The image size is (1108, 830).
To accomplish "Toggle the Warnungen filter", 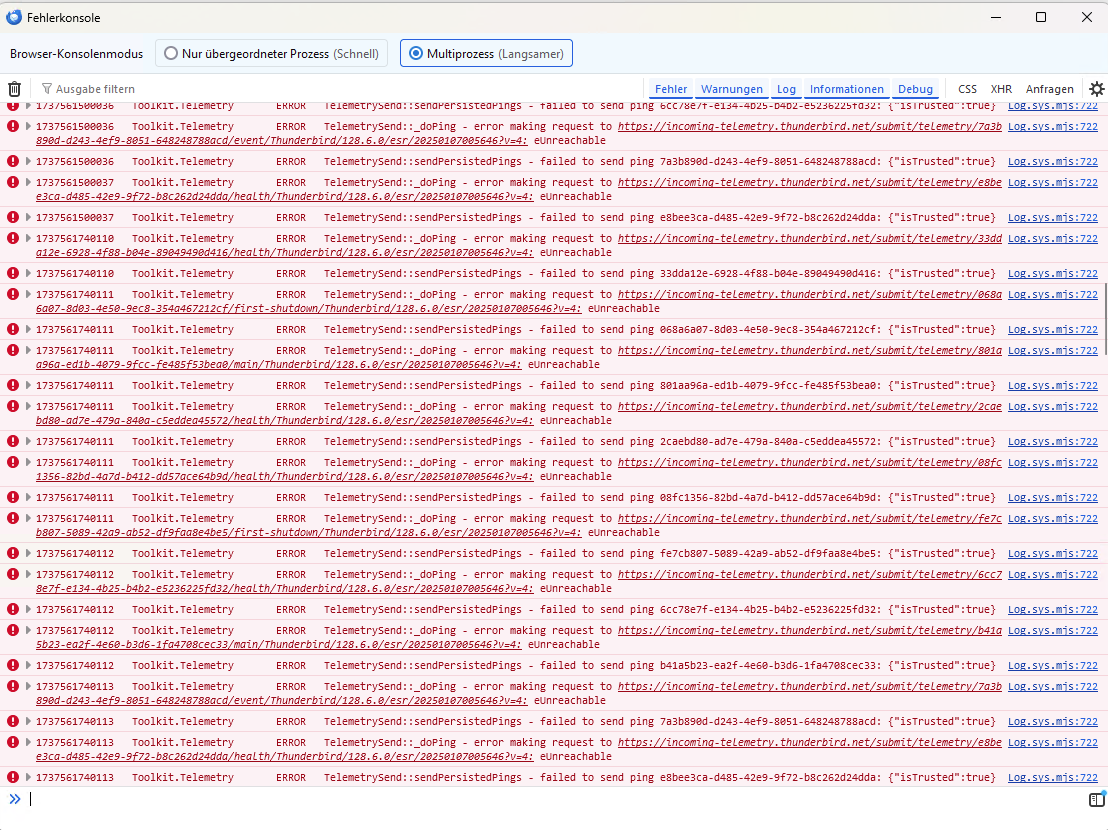I will pyautogui.click(x=732, y=89).
